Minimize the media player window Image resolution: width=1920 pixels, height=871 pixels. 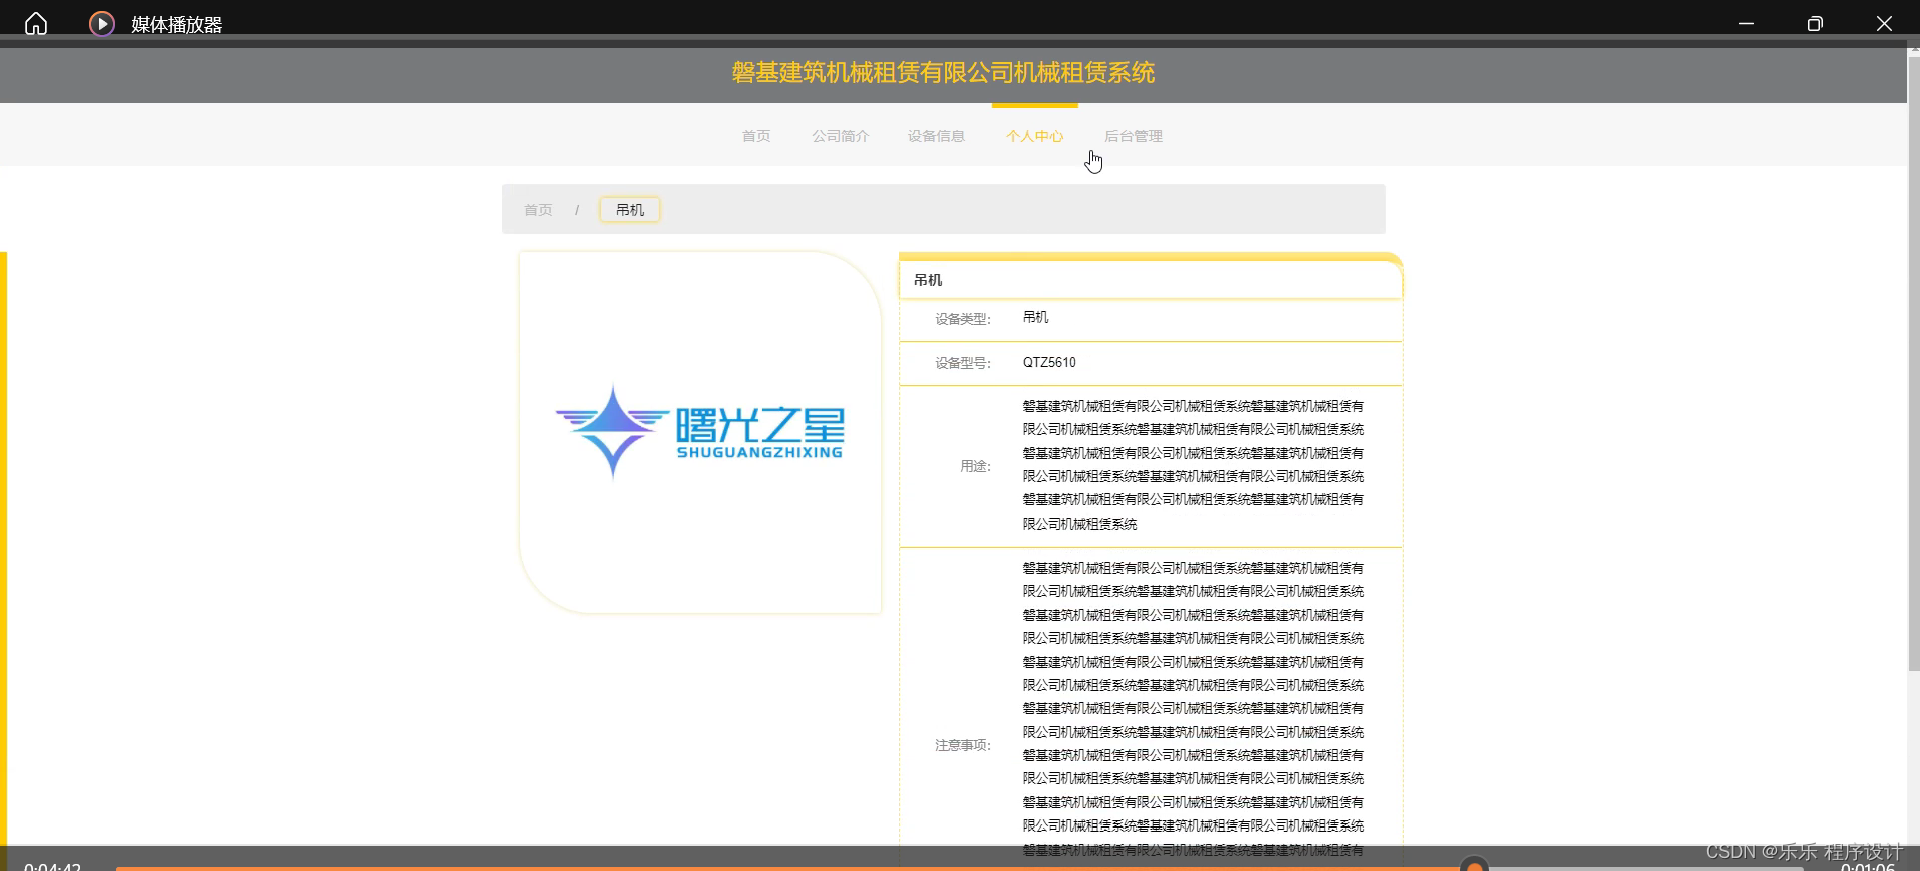1746,24
